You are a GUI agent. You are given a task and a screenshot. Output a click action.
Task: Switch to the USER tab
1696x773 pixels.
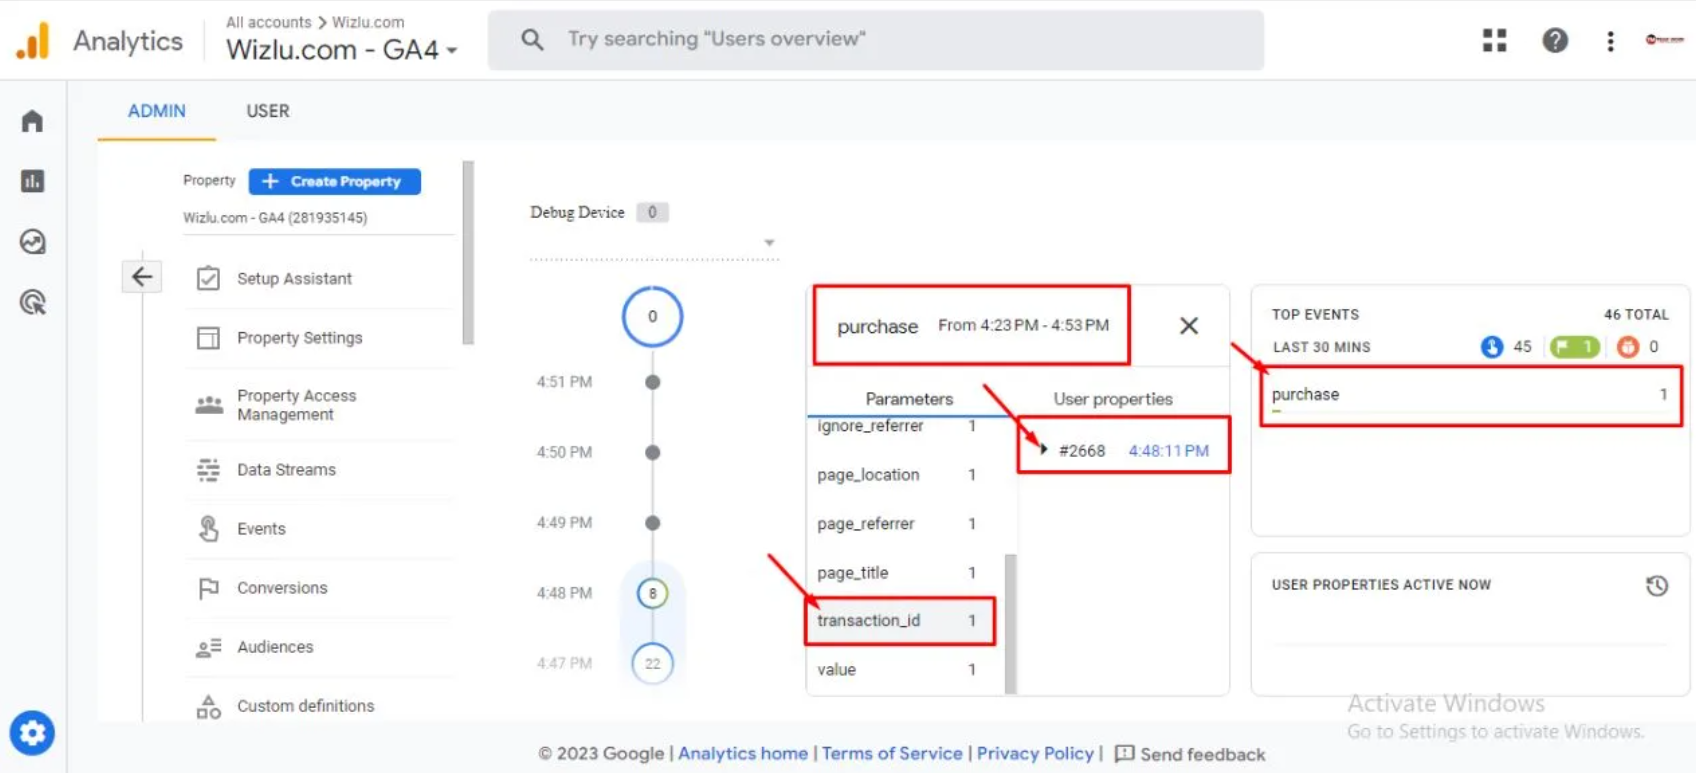point(268,111)
